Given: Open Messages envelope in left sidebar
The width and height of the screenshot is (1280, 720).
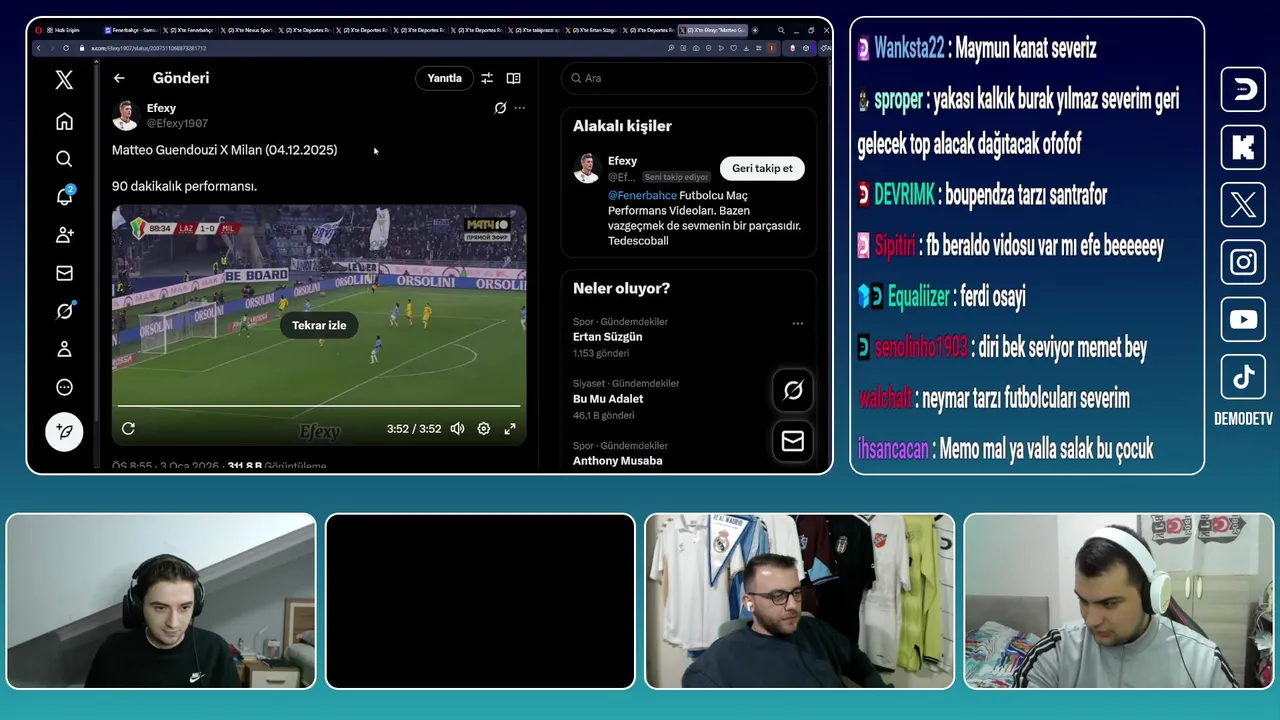Looking at the screenshot, I should [x=64, y=273].
